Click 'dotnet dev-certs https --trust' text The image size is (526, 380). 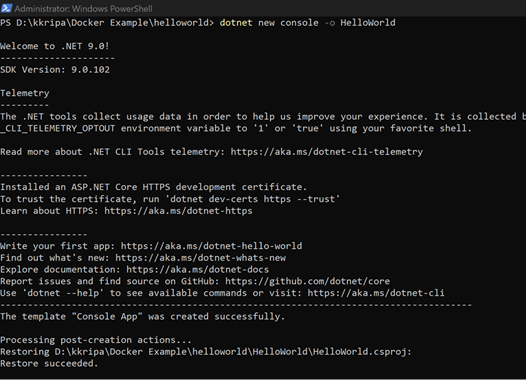coord(253,199)
